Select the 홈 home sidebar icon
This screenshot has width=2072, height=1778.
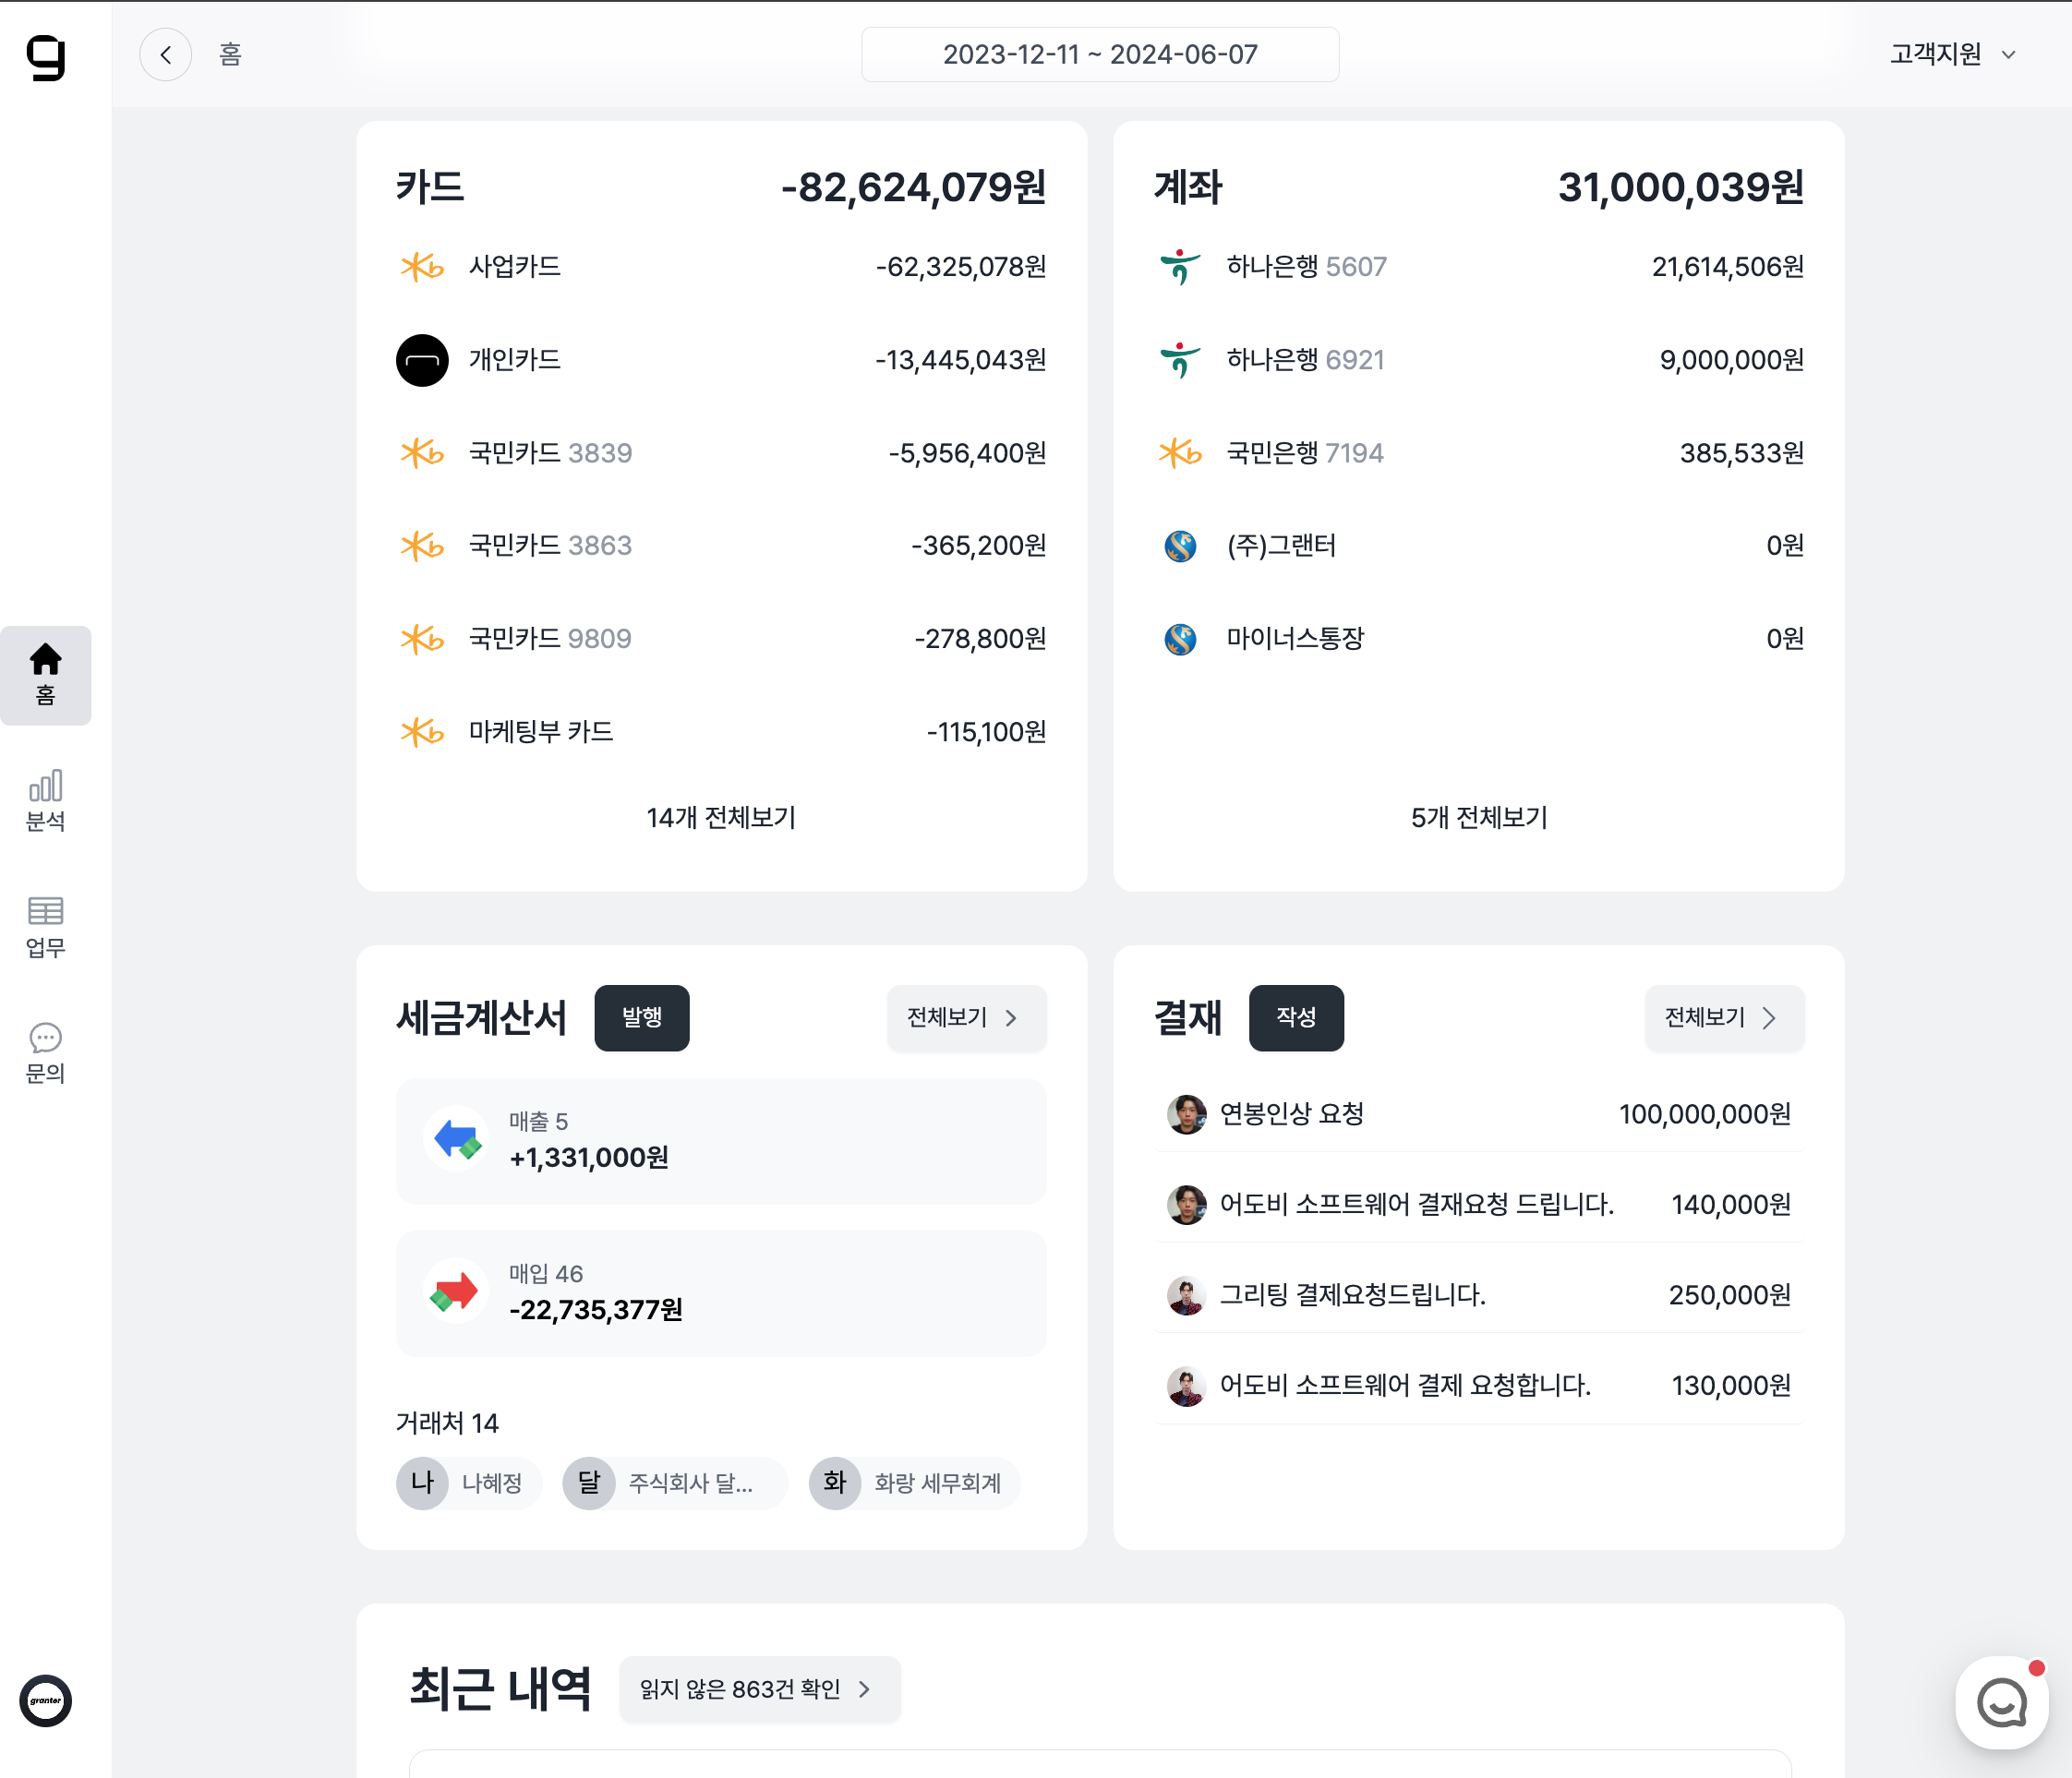point(45,675)
